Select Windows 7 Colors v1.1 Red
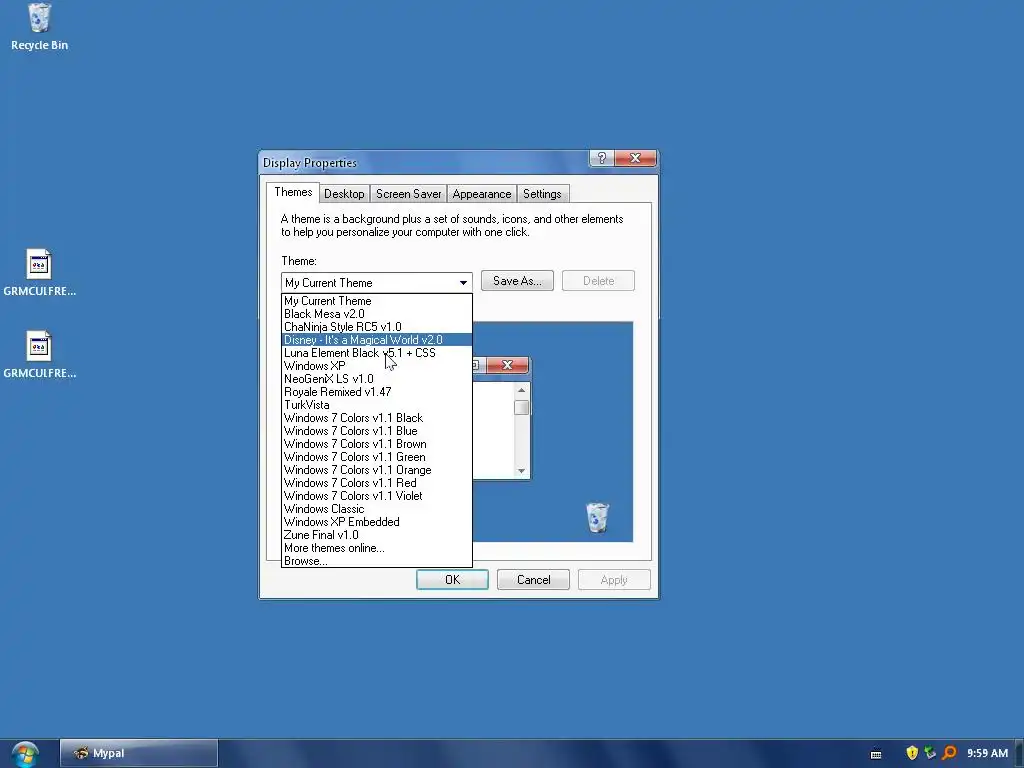 point(377,483)
